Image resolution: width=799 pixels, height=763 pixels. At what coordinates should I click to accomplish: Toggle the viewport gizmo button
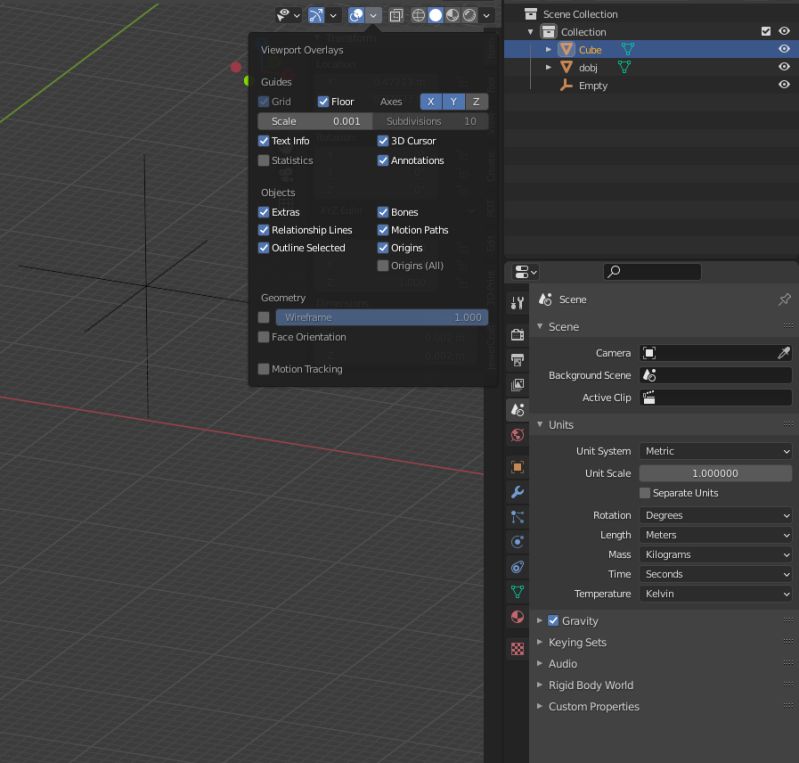coord(316,15)
